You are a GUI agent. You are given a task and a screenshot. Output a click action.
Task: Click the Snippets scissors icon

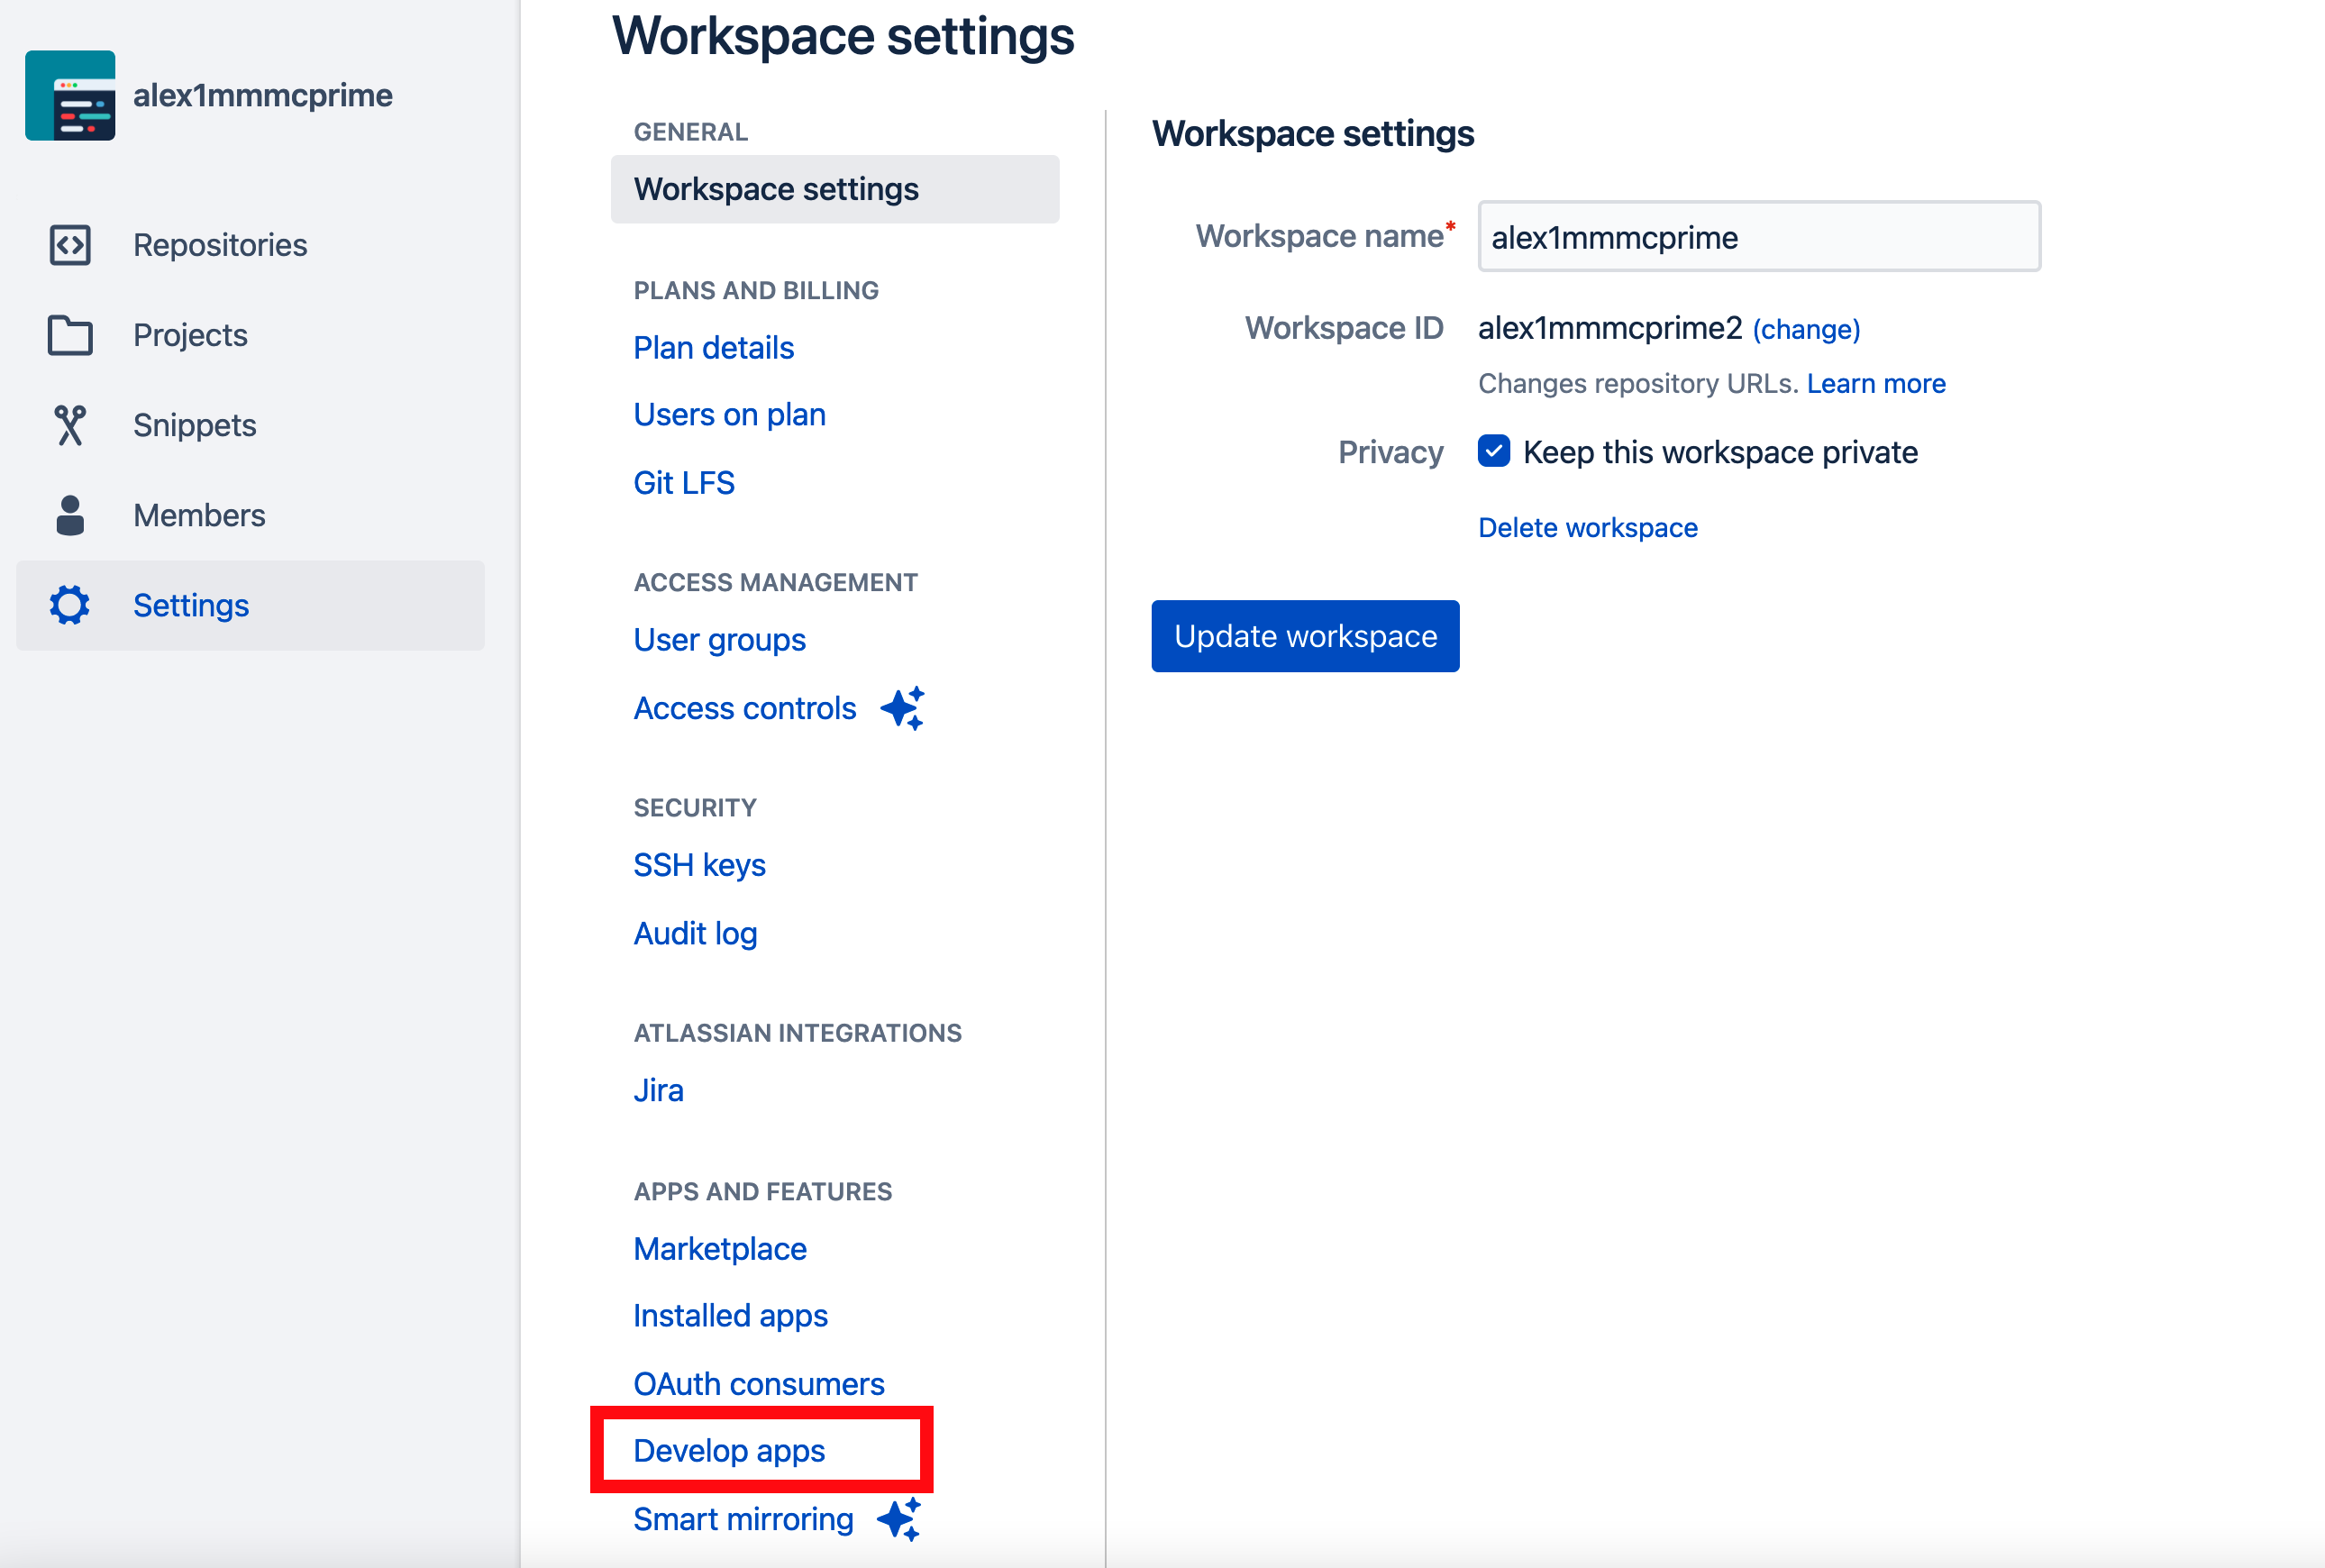click(70, 425)
